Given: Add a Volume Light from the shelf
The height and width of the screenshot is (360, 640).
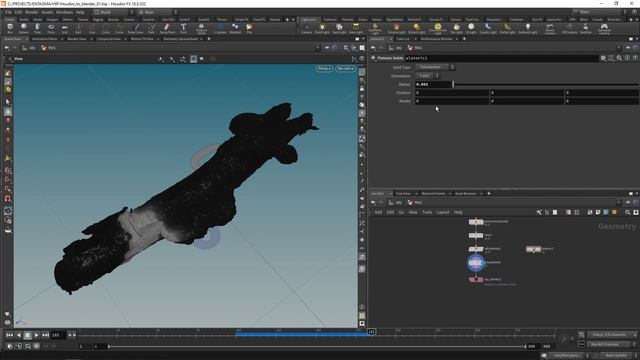Looking at the screenshot, I should pyautogui.click(x=396, y=29).
